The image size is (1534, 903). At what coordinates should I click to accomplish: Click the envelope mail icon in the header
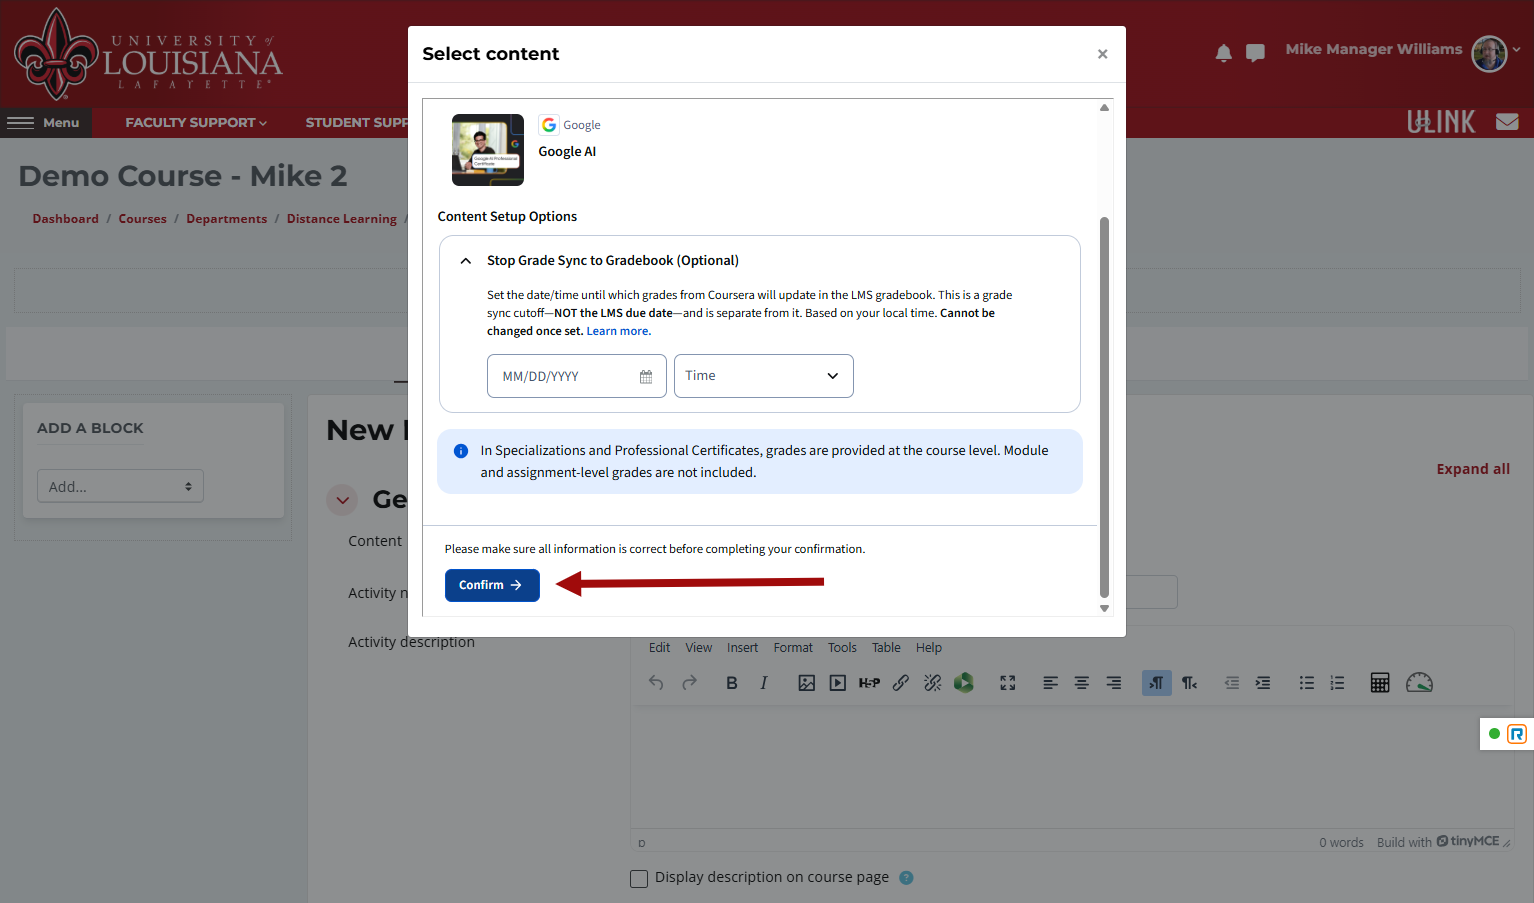click(x=1507, y=122)
